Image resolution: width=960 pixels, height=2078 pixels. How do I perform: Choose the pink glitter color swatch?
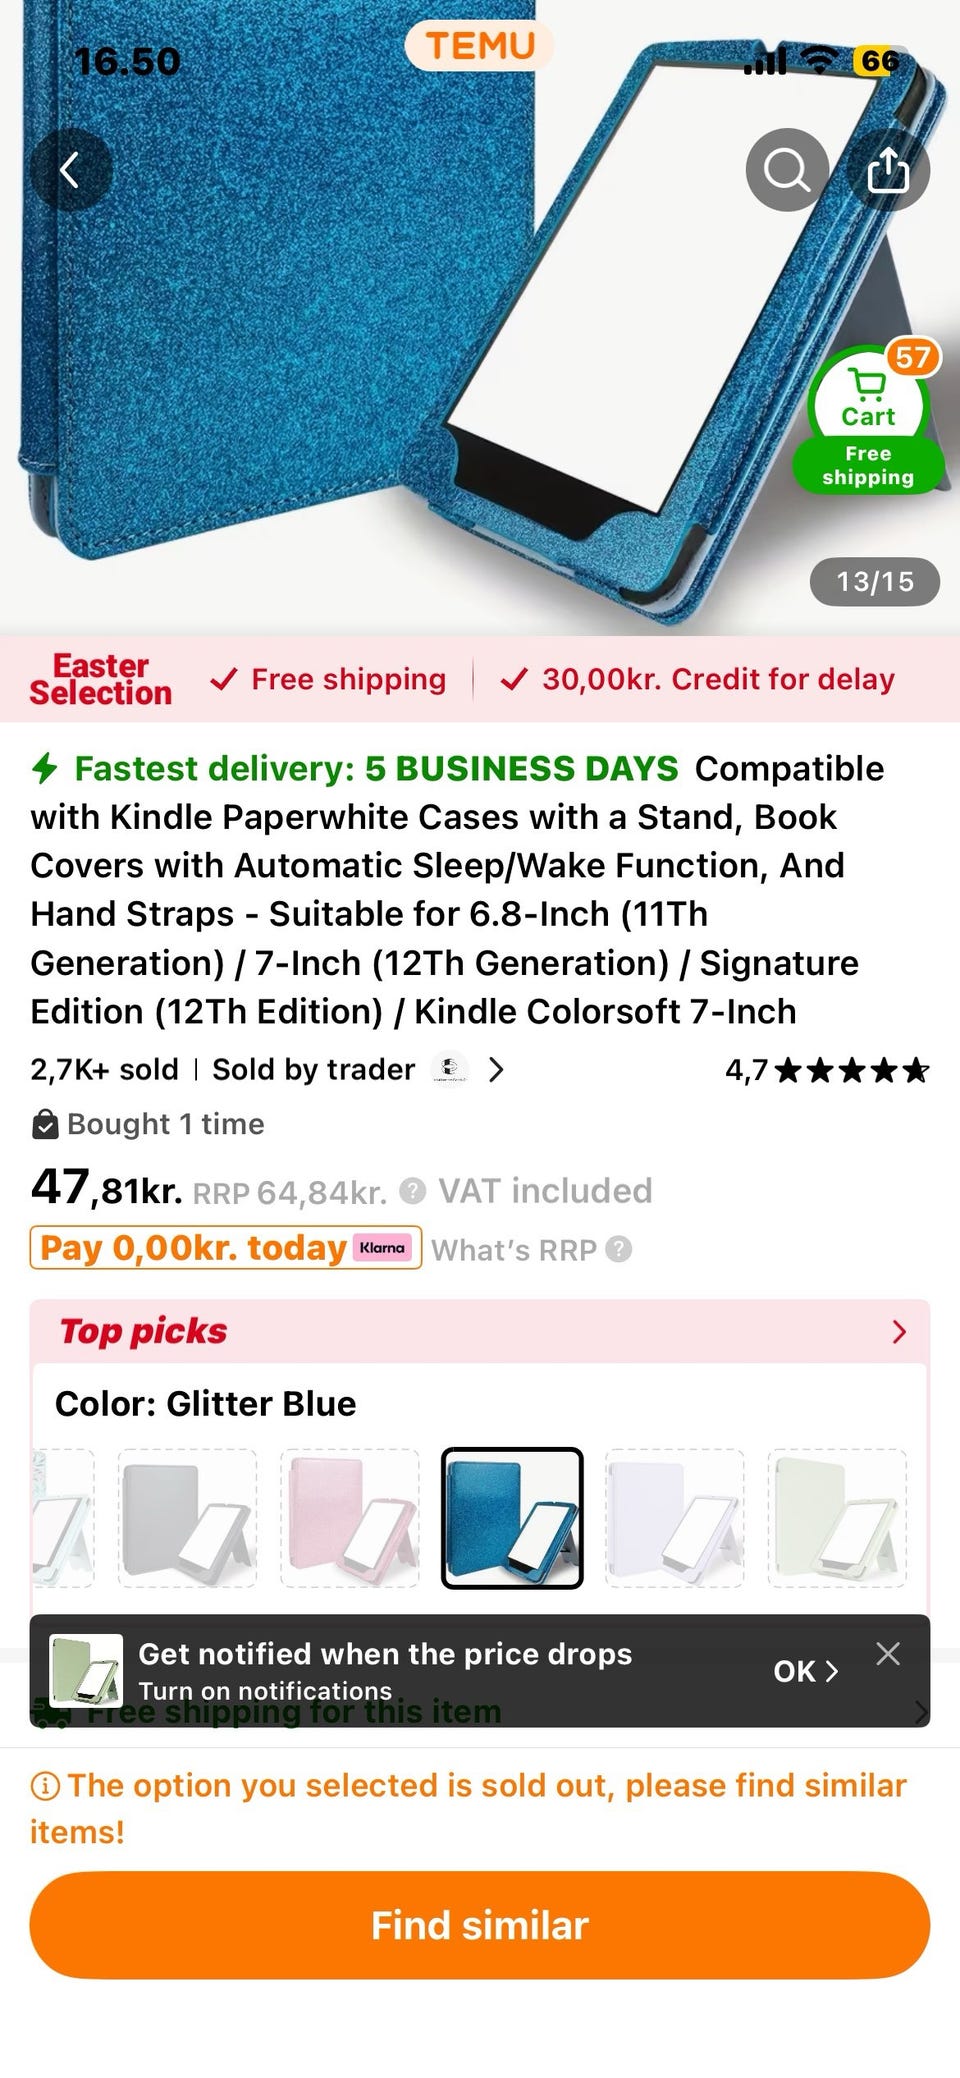349,1518
